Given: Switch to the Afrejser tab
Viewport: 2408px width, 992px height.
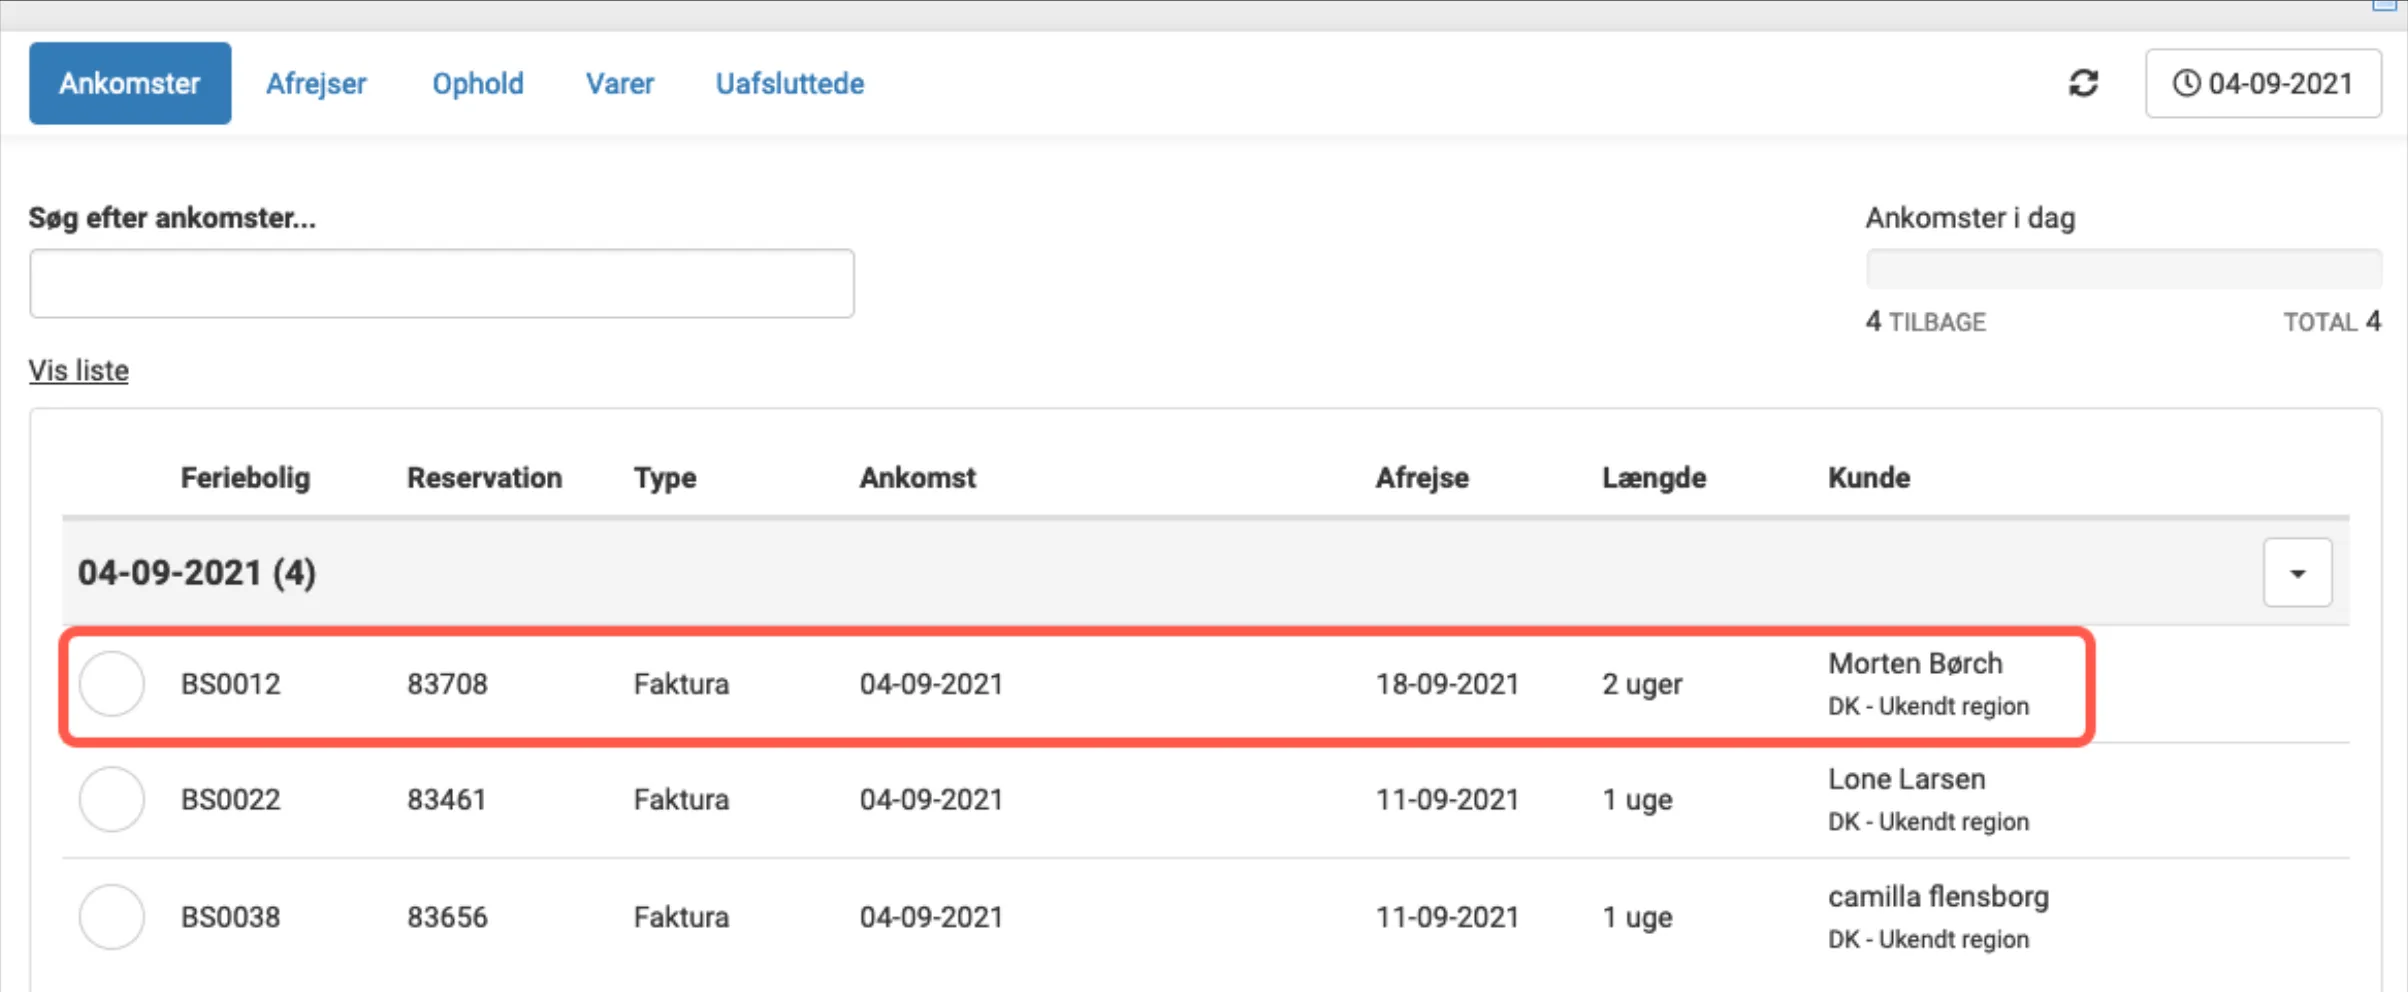Looking at the screenshot, I should point(316,83).
